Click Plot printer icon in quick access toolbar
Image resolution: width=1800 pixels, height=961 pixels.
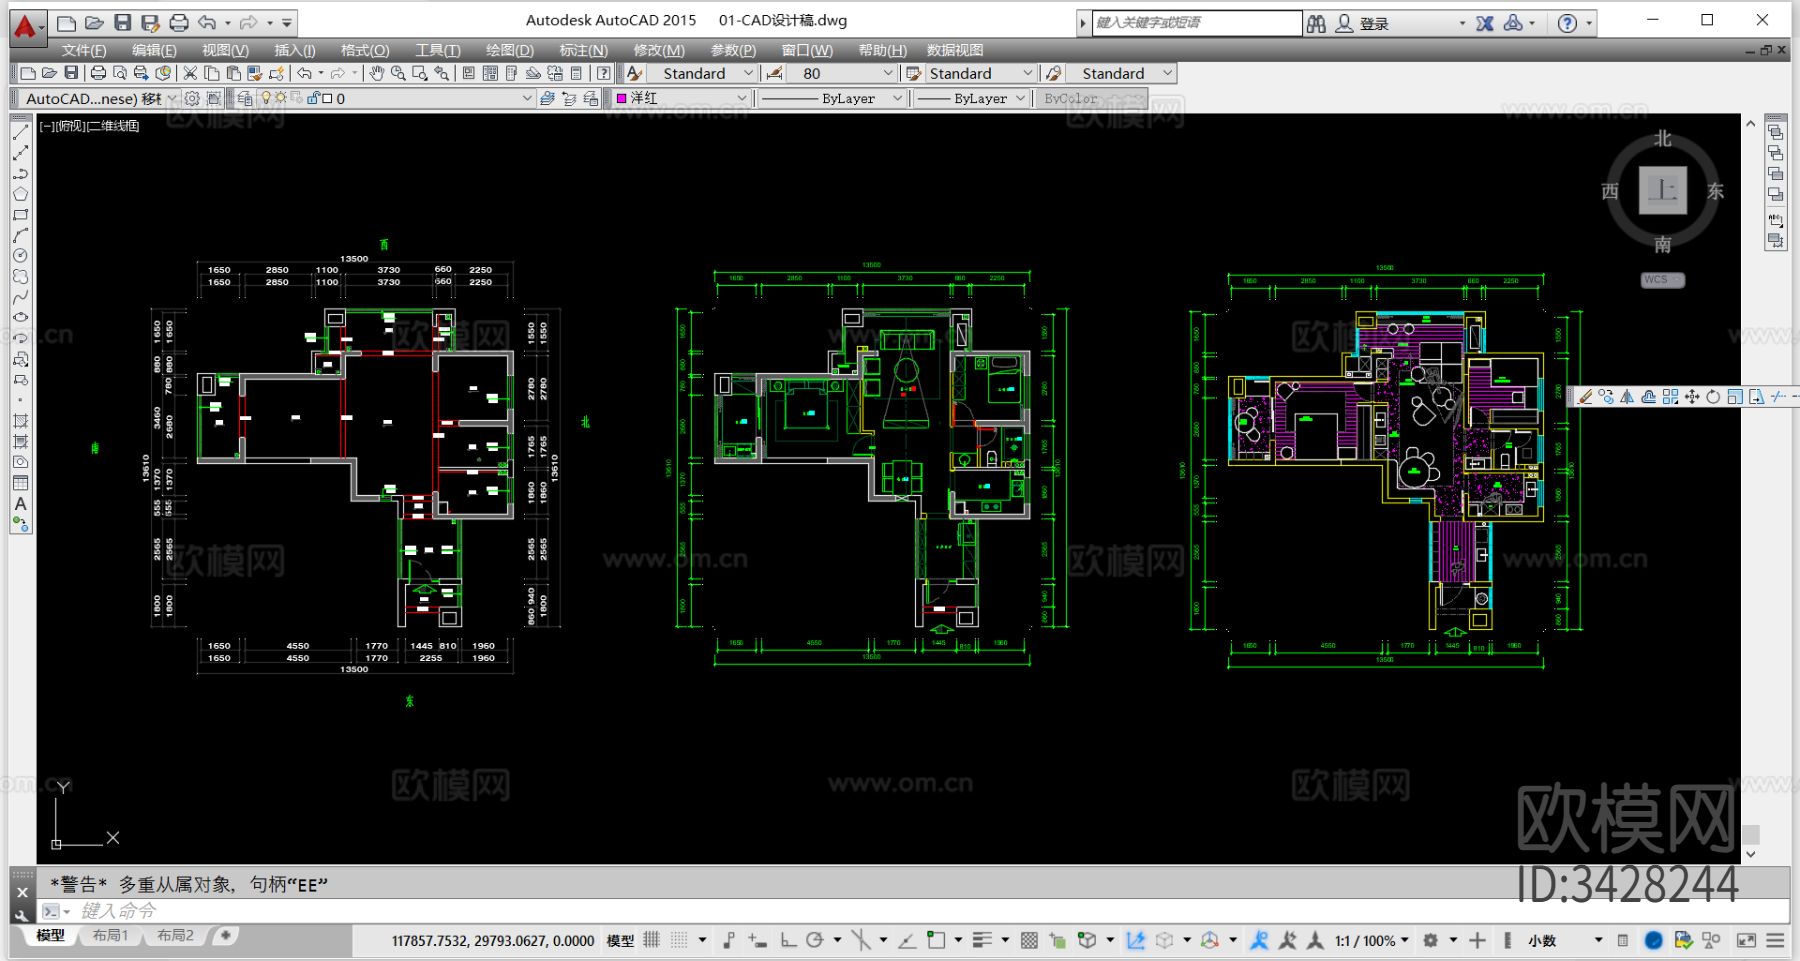point(178,23)
